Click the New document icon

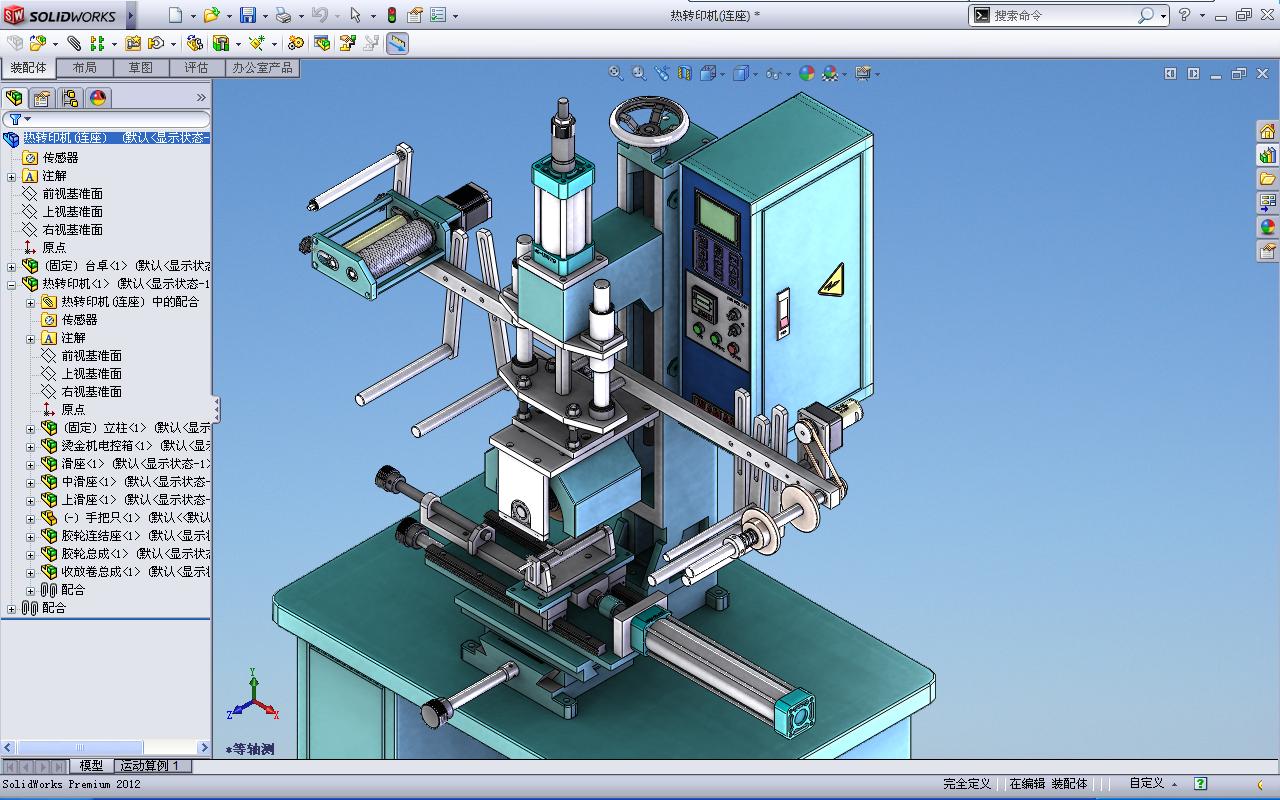pyautogui.click(x=176, y=15)
